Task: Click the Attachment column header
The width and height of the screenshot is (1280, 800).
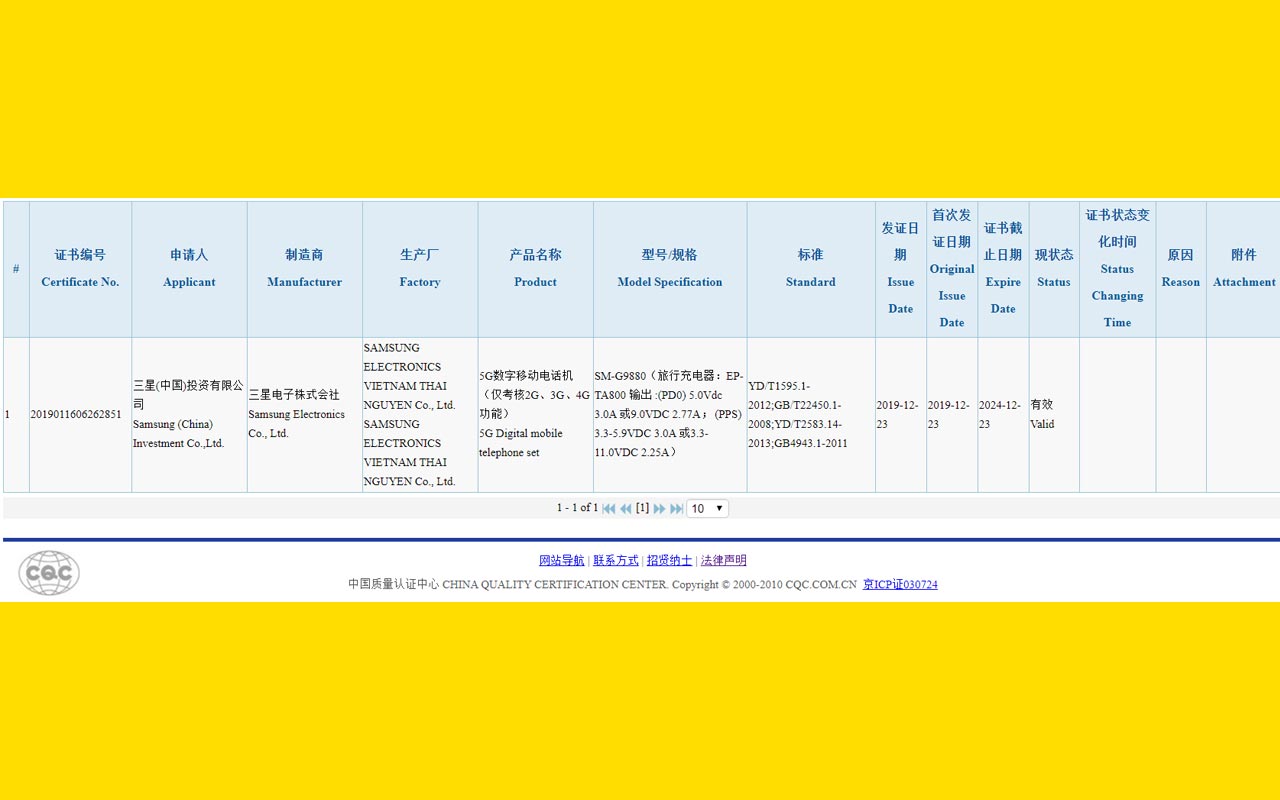Action: [x=1244, y=269]
